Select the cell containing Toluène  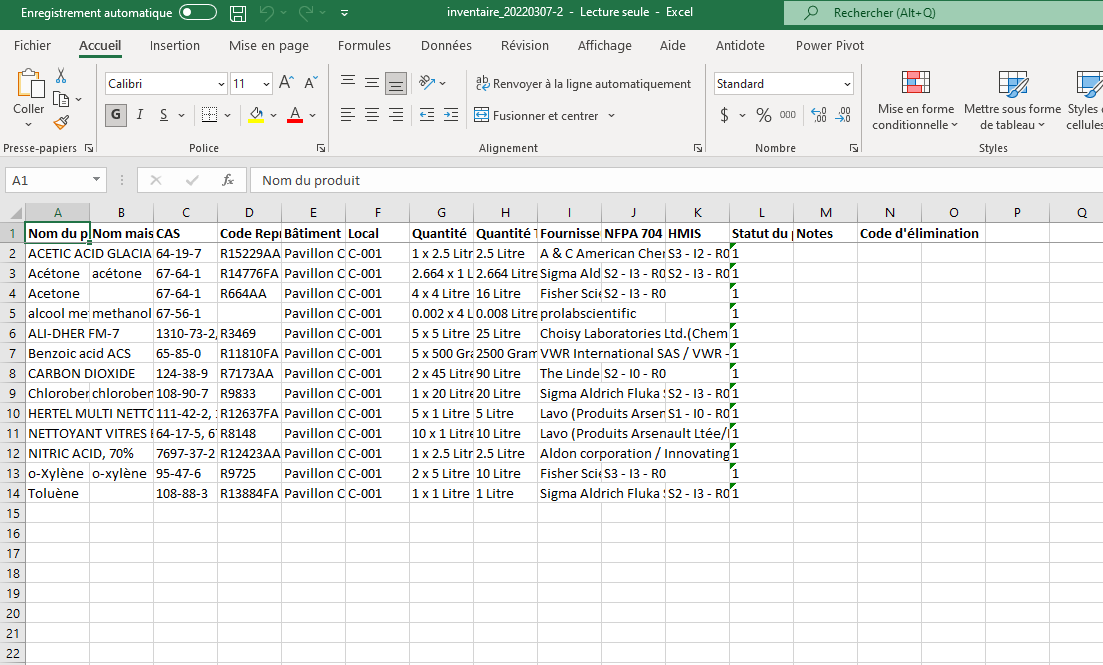tap(58, 493)
